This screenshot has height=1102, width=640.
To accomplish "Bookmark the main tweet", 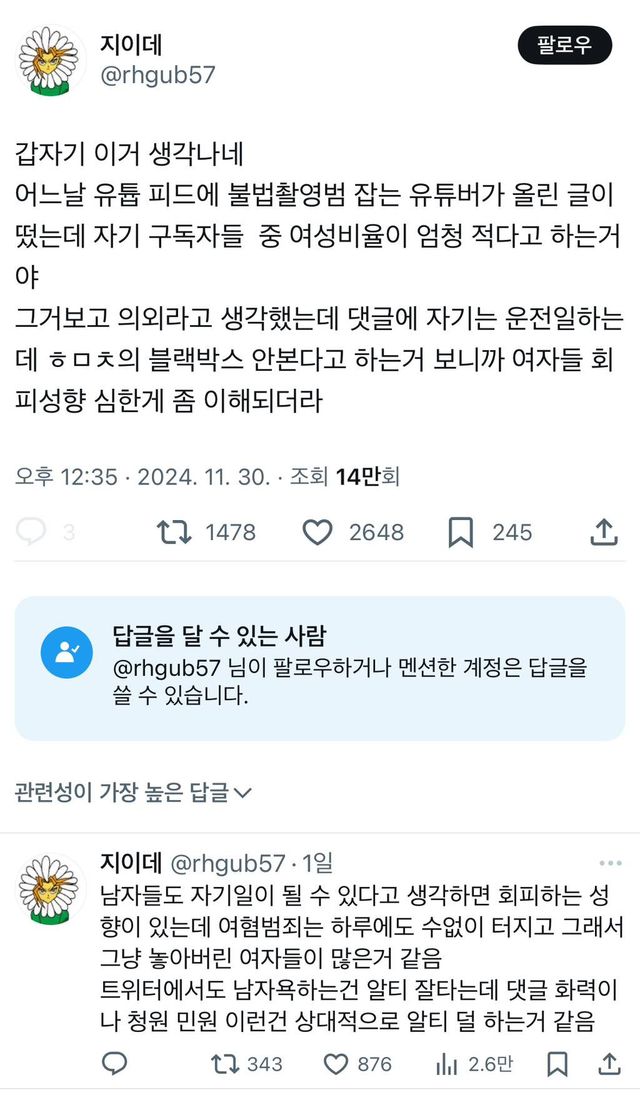I will point(460,532).
